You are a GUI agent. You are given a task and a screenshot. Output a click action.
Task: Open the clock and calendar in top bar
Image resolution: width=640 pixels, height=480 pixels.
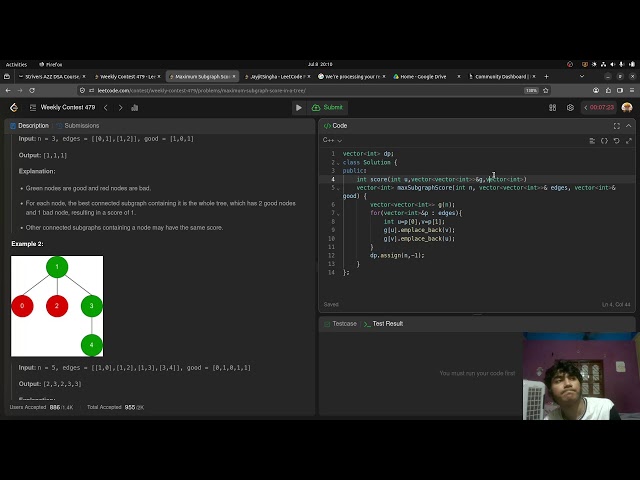click(320, 64)
